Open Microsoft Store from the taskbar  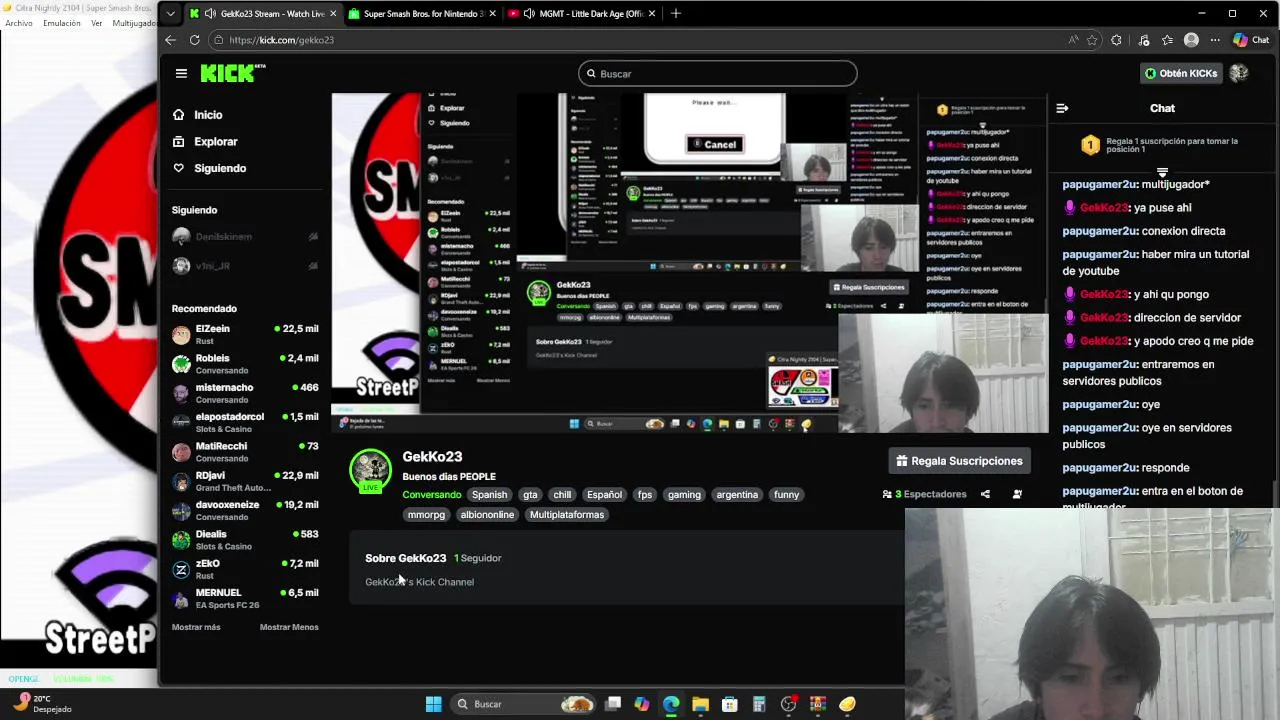tap(730, 704)
